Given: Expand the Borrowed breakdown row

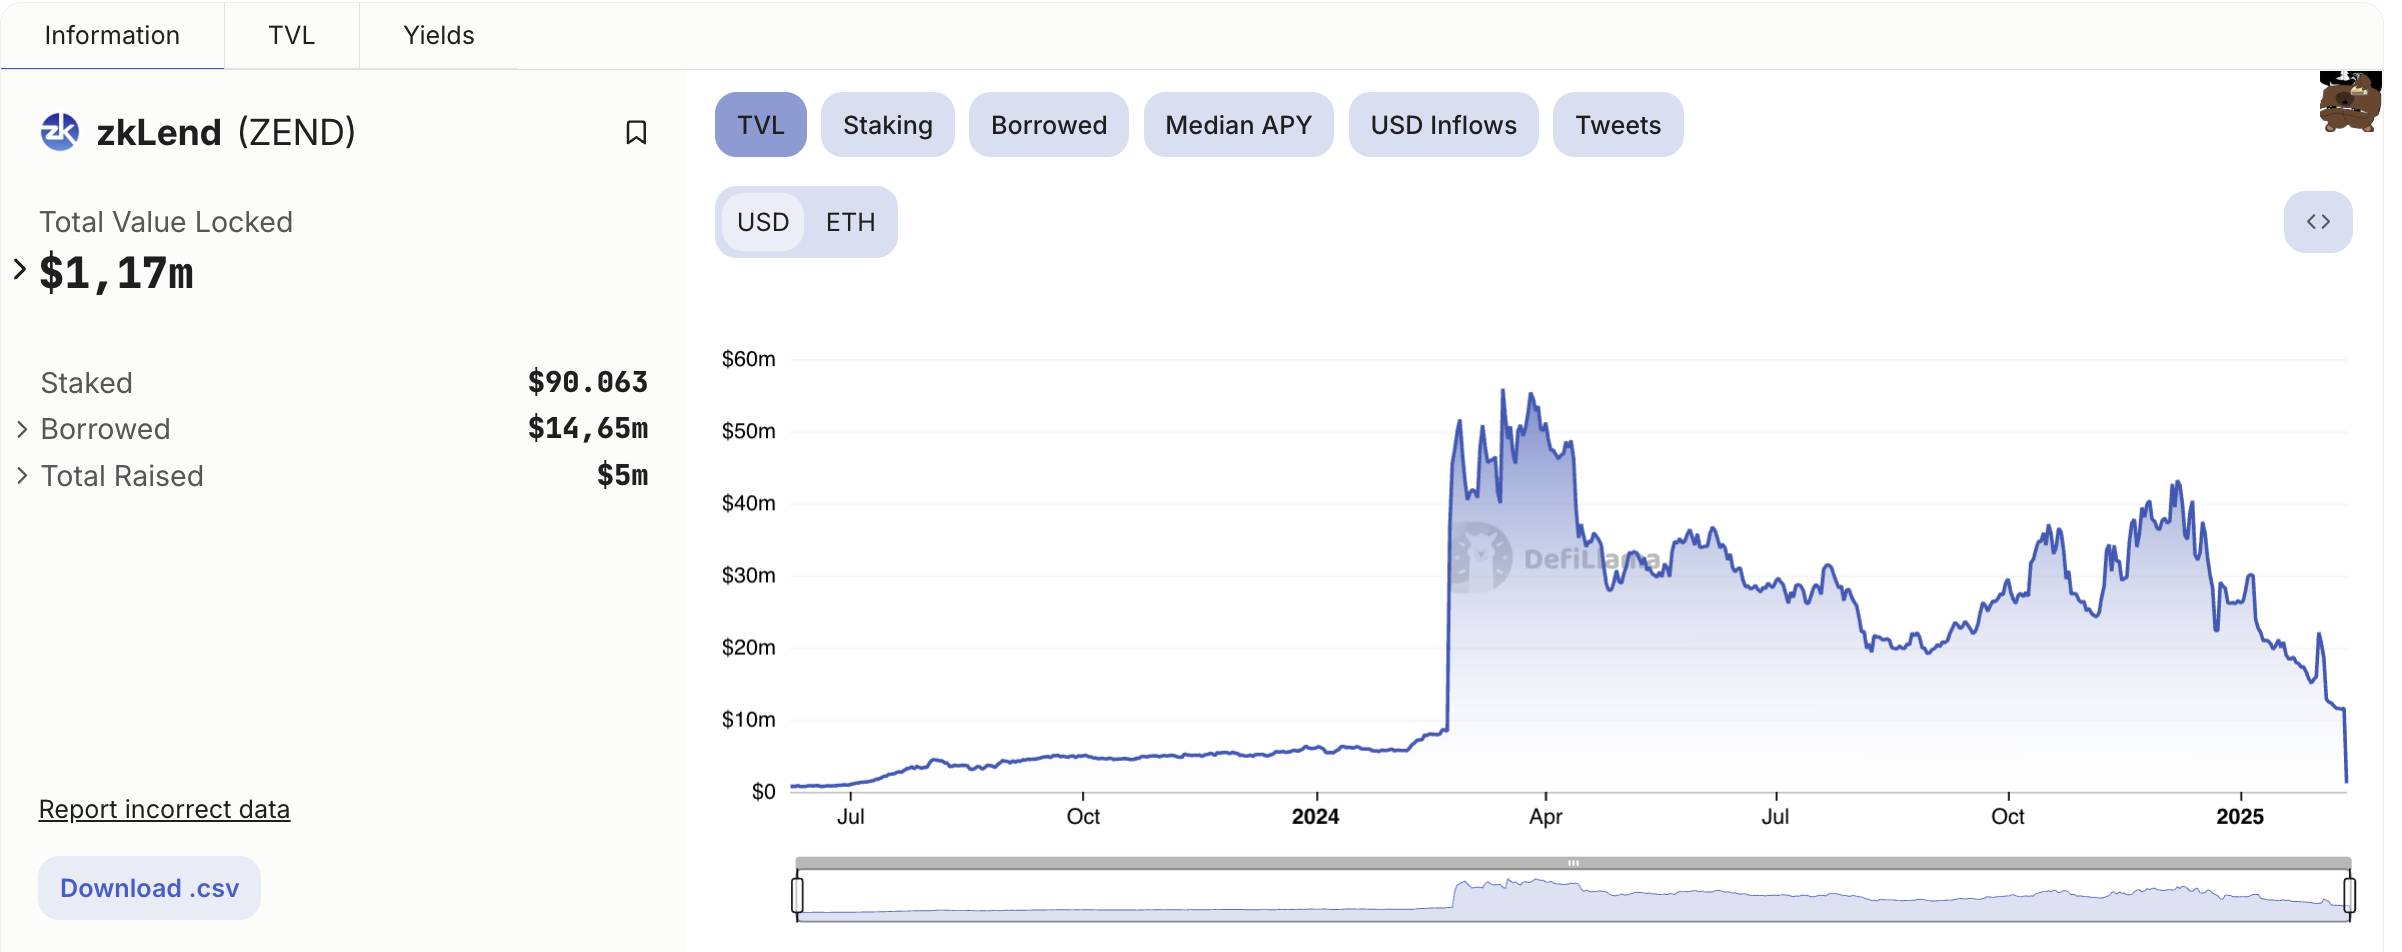Looking at the screenshot, I should (22, 429).
